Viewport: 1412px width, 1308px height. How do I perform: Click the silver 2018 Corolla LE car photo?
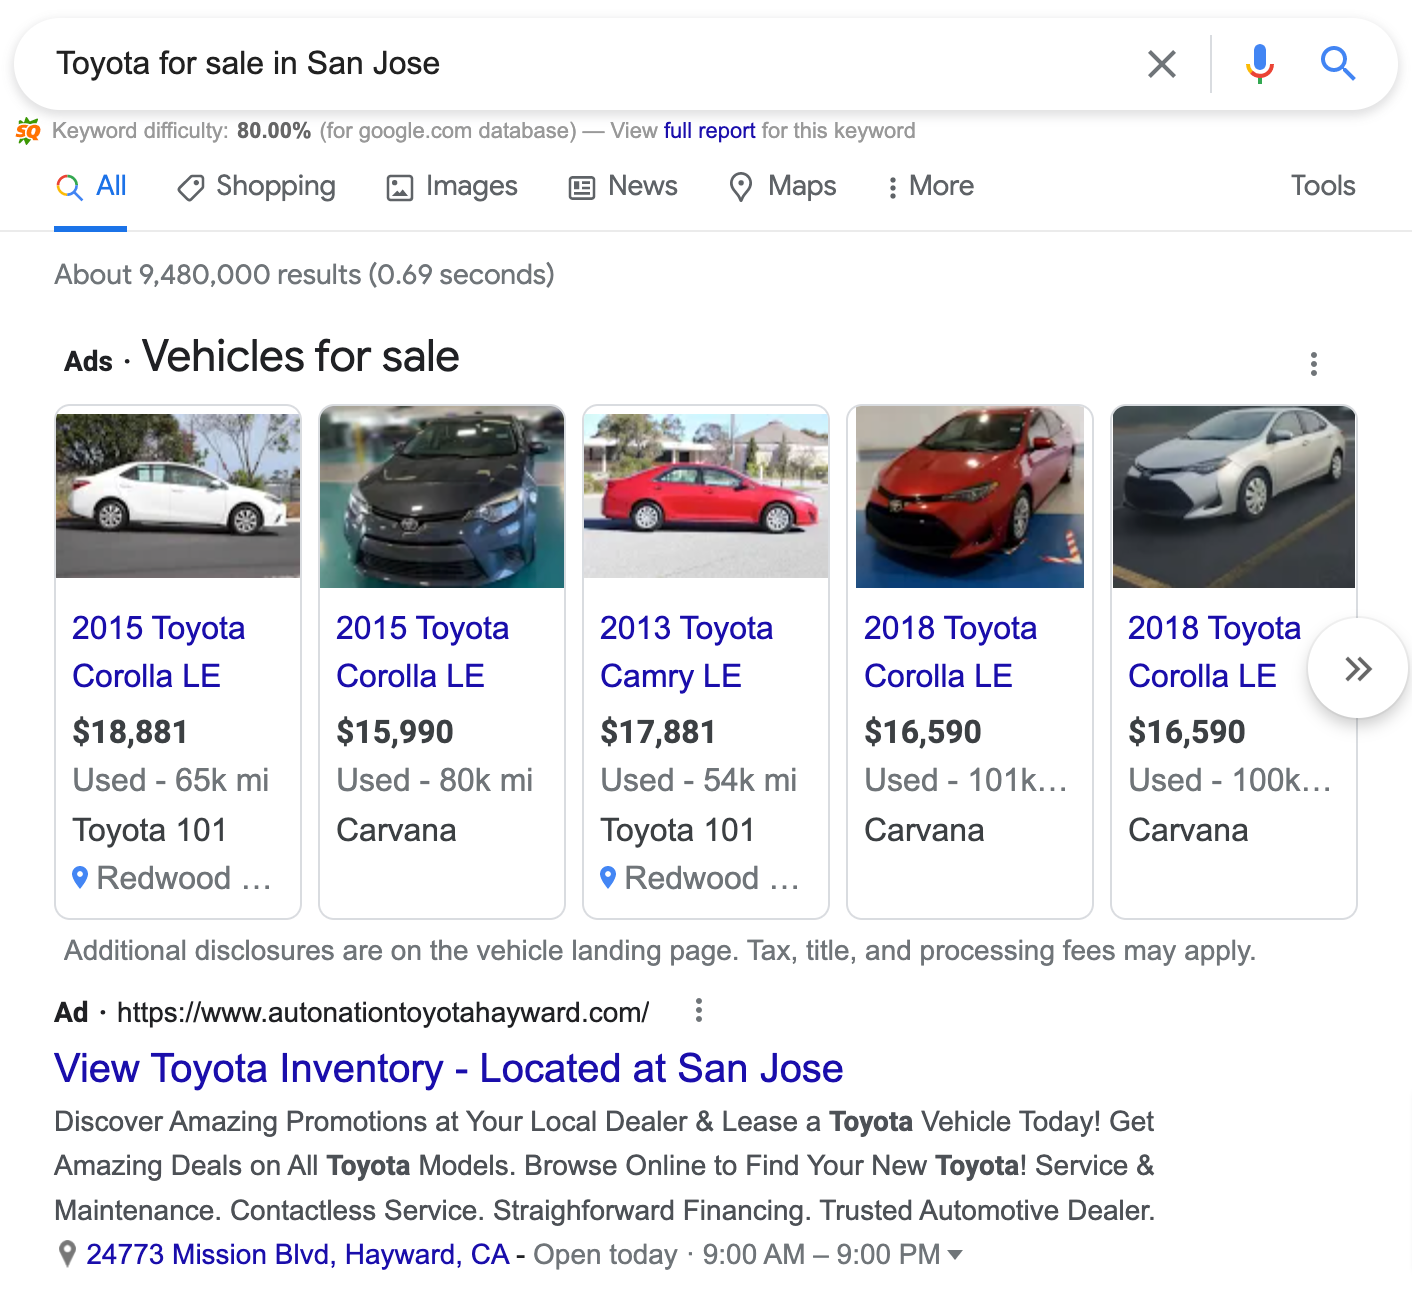pos(1234,497)
